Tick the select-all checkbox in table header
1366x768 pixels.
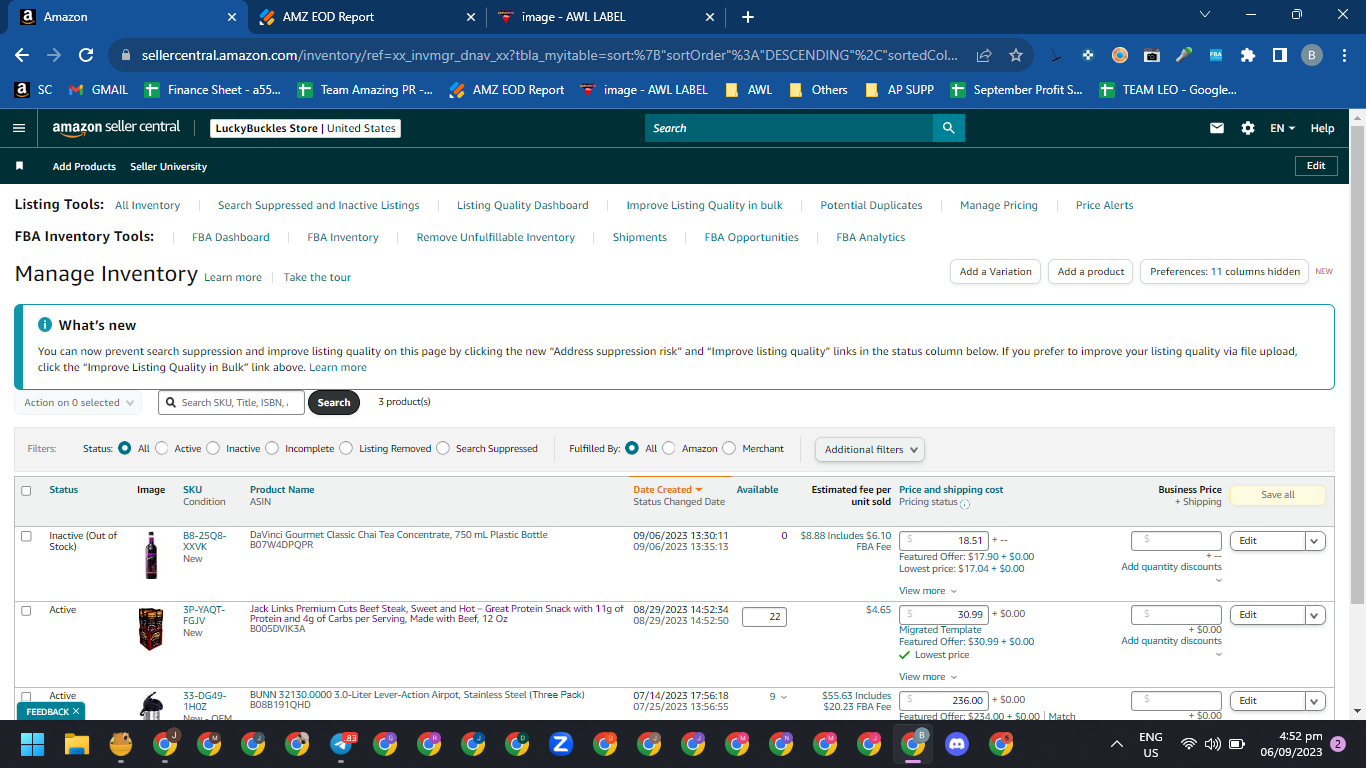pyautogui.click(x=26, y=491)
